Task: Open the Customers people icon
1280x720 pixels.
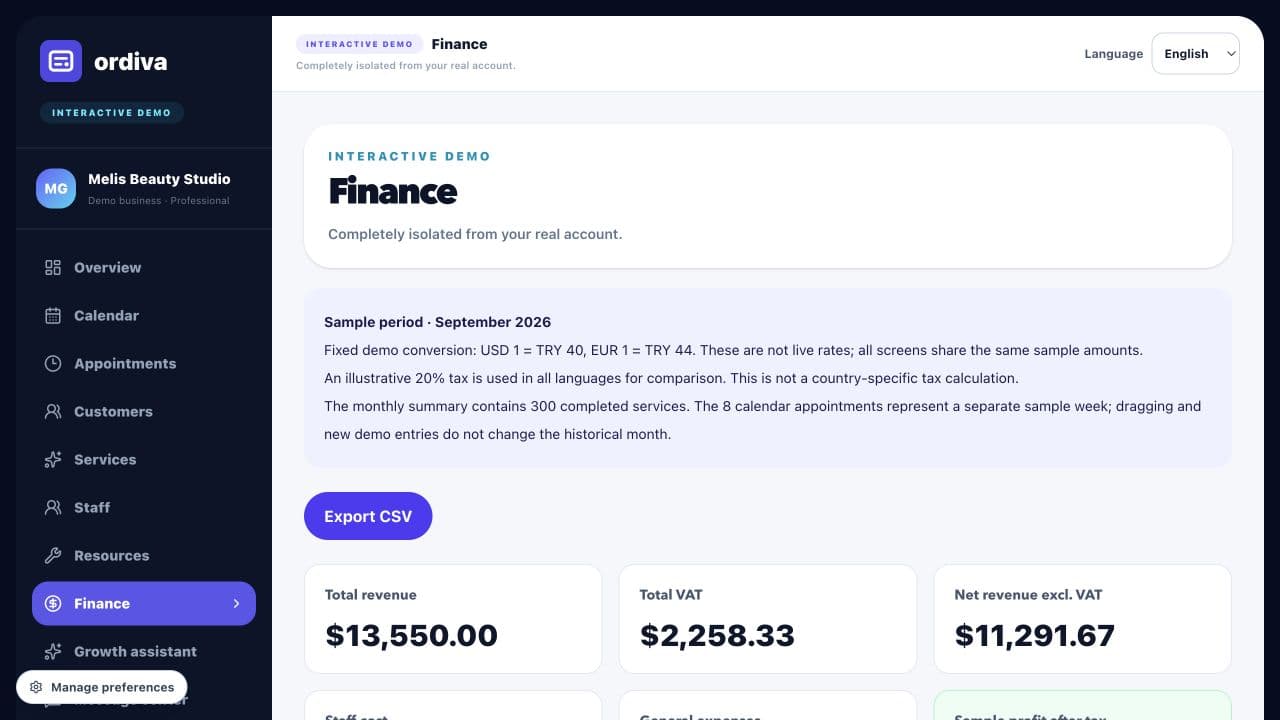Action: click(x=53, y=411)
